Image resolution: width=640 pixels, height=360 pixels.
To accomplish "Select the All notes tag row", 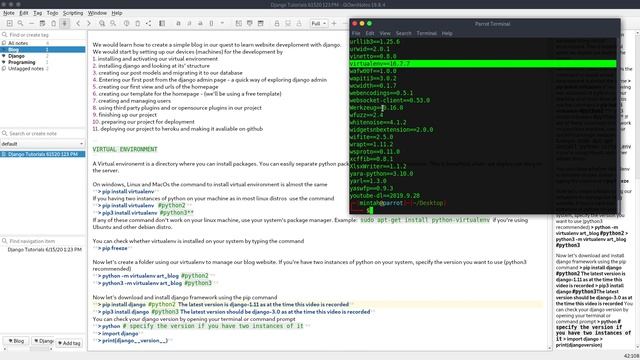I will point(43,43).
